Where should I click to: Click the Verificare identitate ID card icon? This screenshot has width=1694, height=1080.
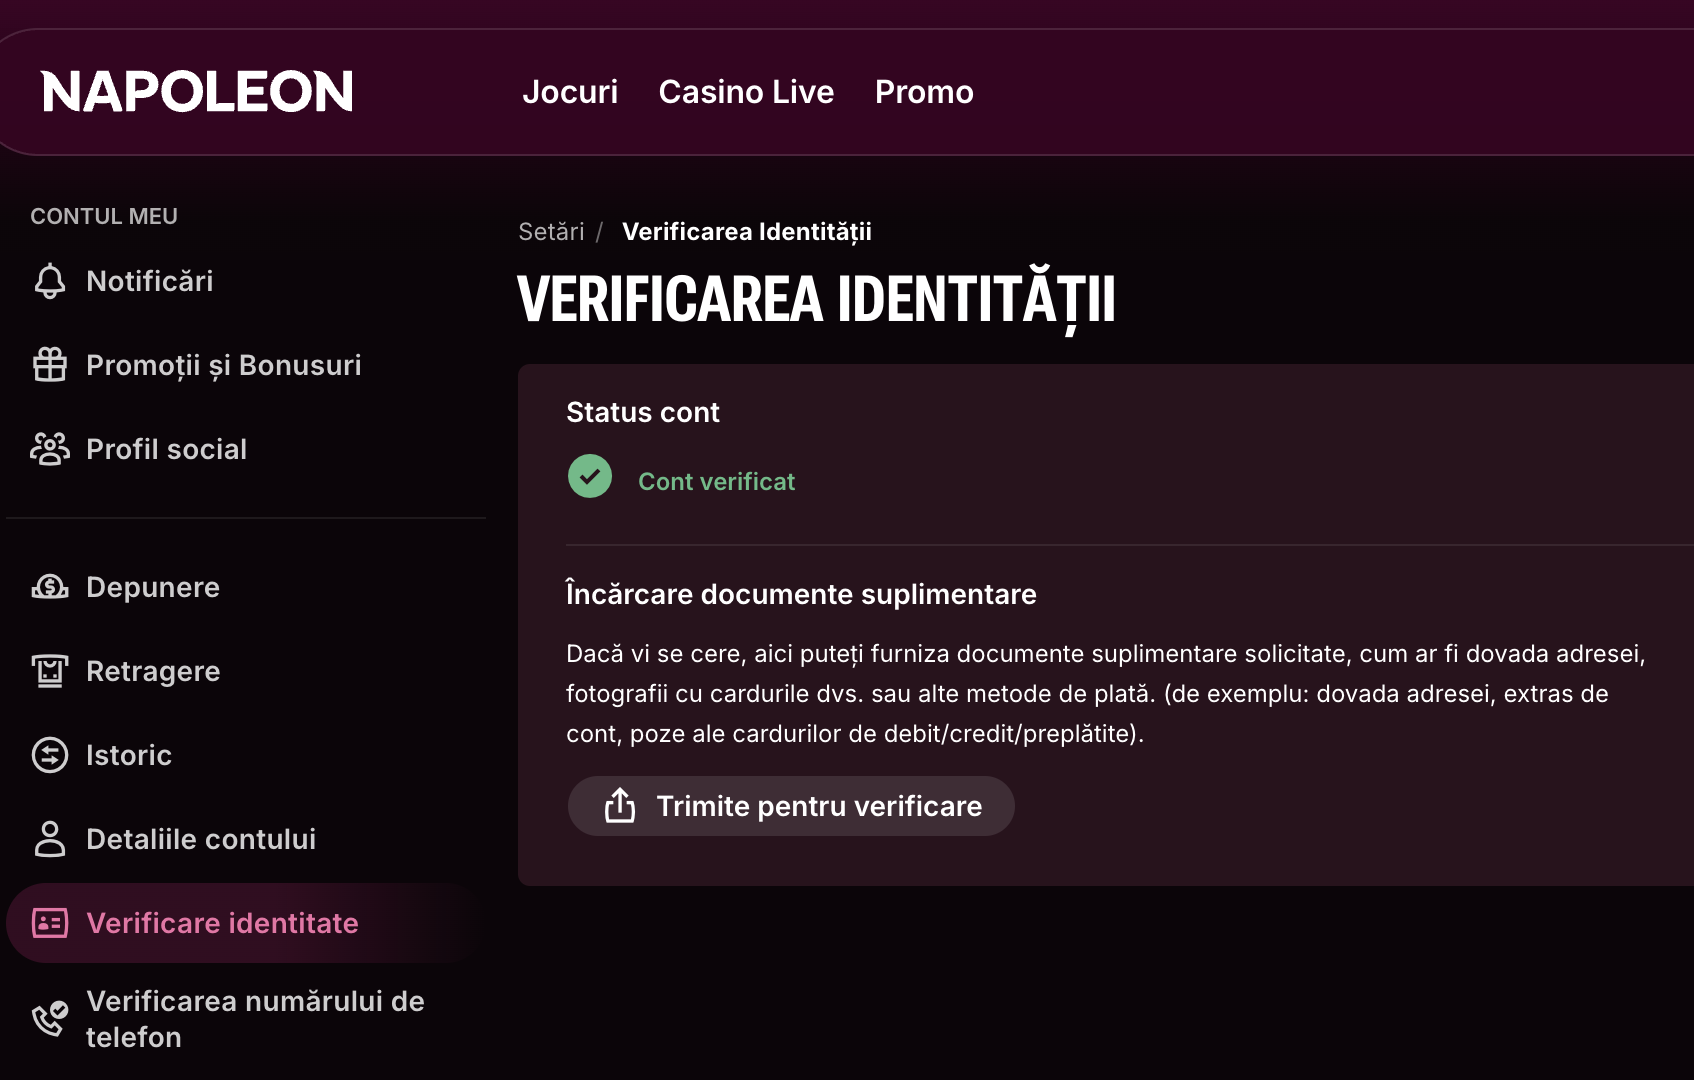coord(50,923)
